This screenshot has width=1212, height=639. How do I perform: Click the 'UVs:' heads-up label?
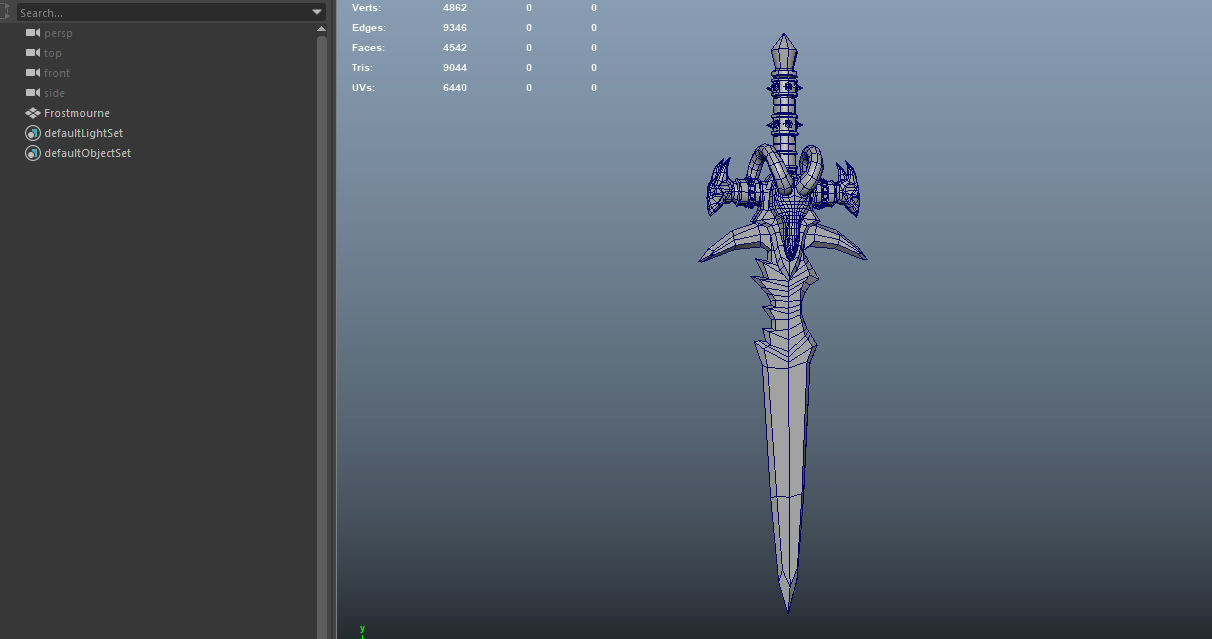(x=363, y=87)
